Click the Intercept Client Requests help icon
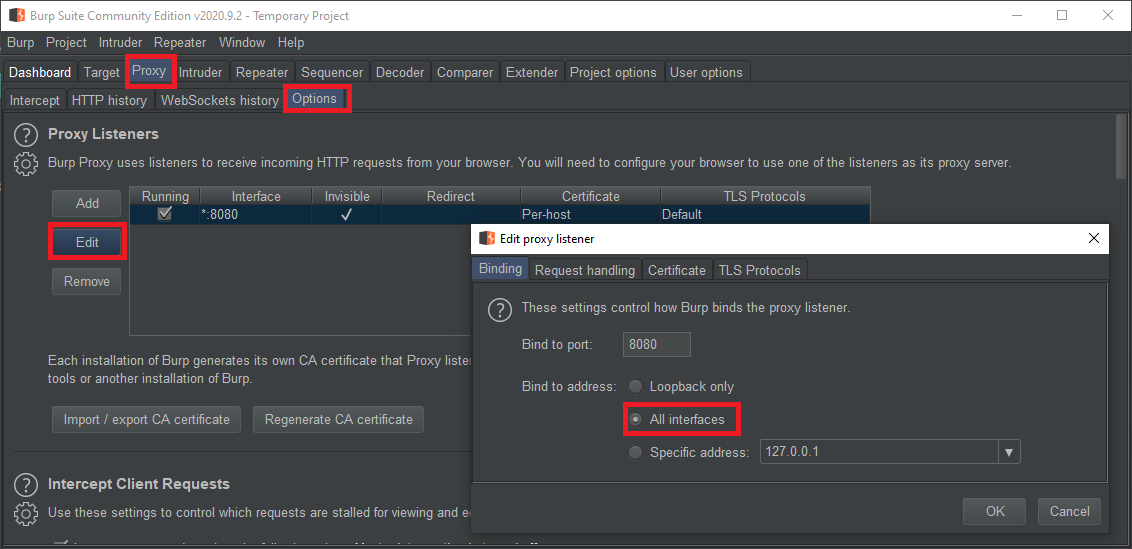Viewport: 1132px width, 549px height. click(x=25, y=485)
